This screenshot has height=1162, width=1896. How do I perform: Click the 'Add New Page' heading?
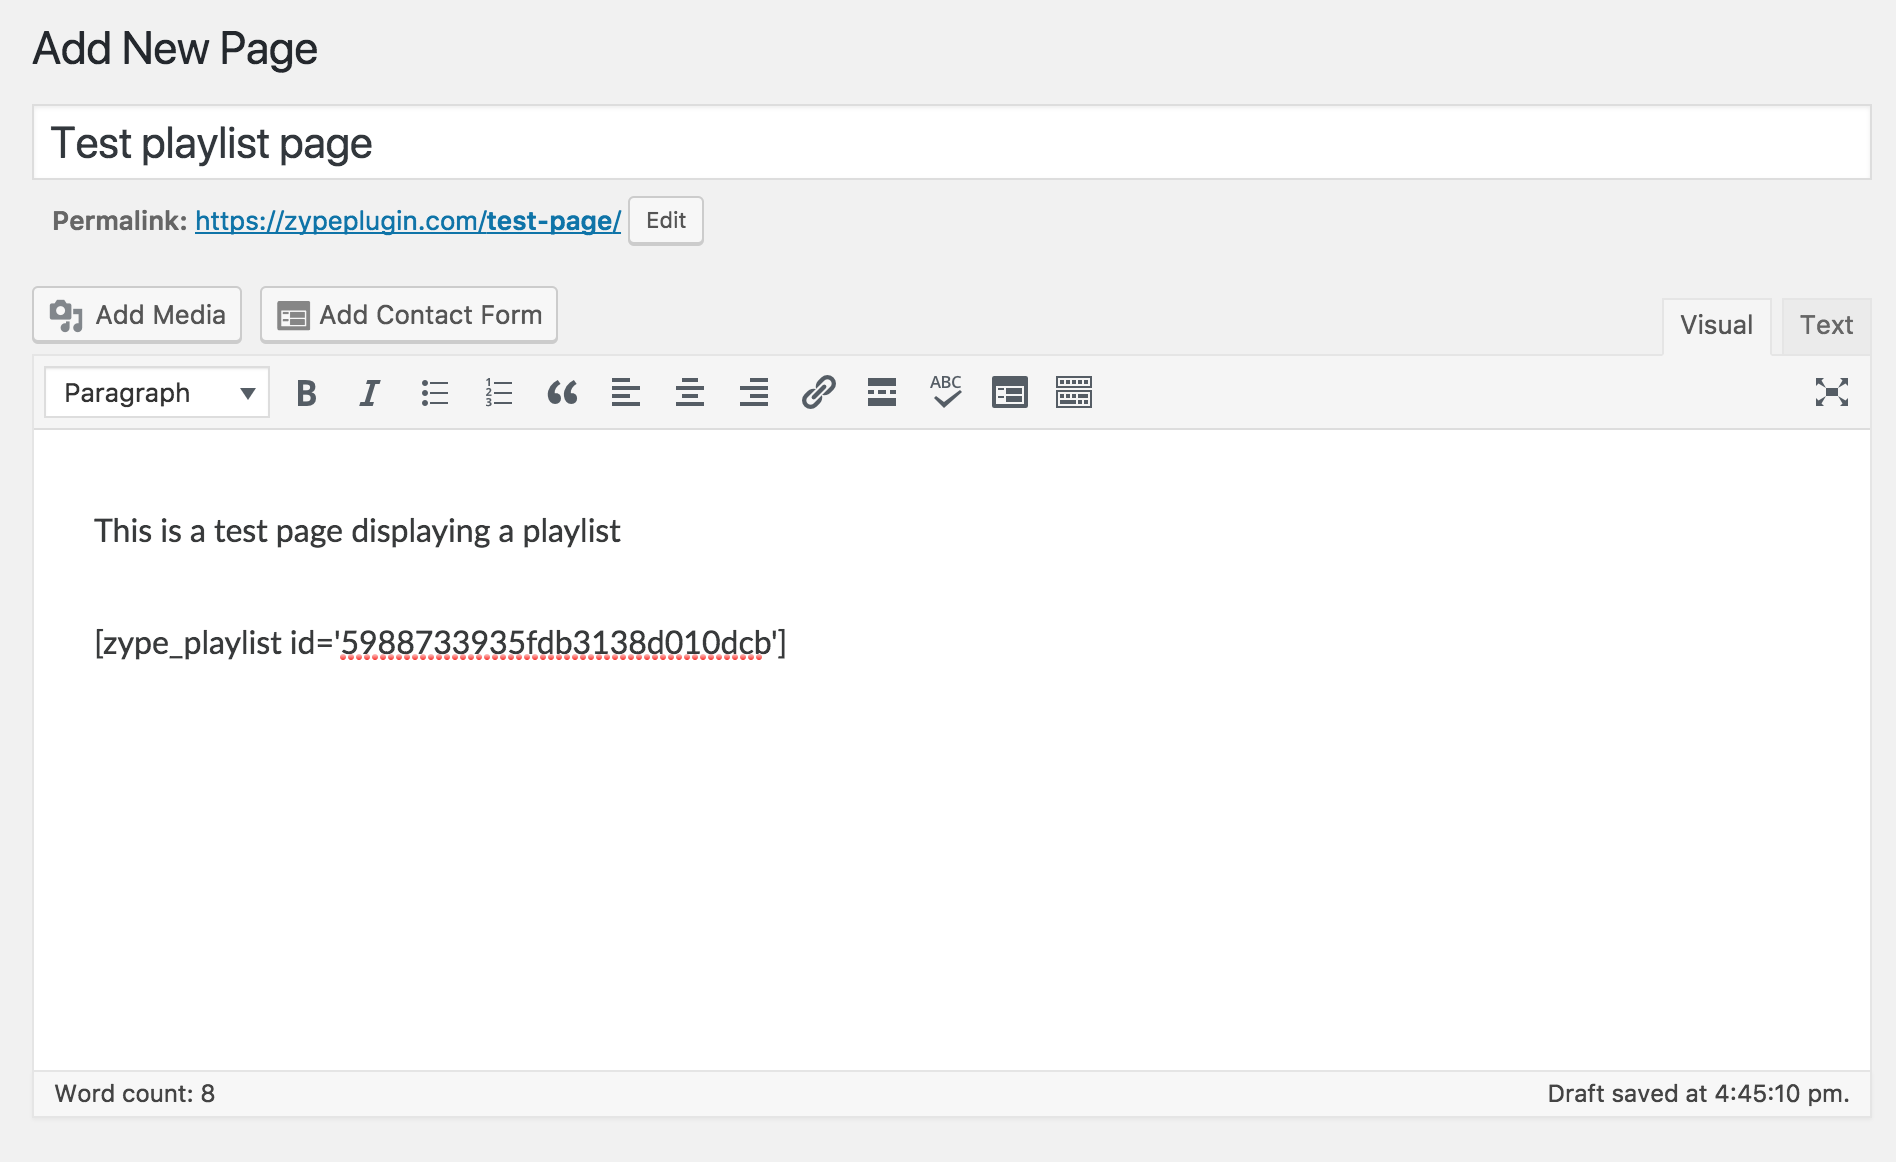click(x=175, y=49)
